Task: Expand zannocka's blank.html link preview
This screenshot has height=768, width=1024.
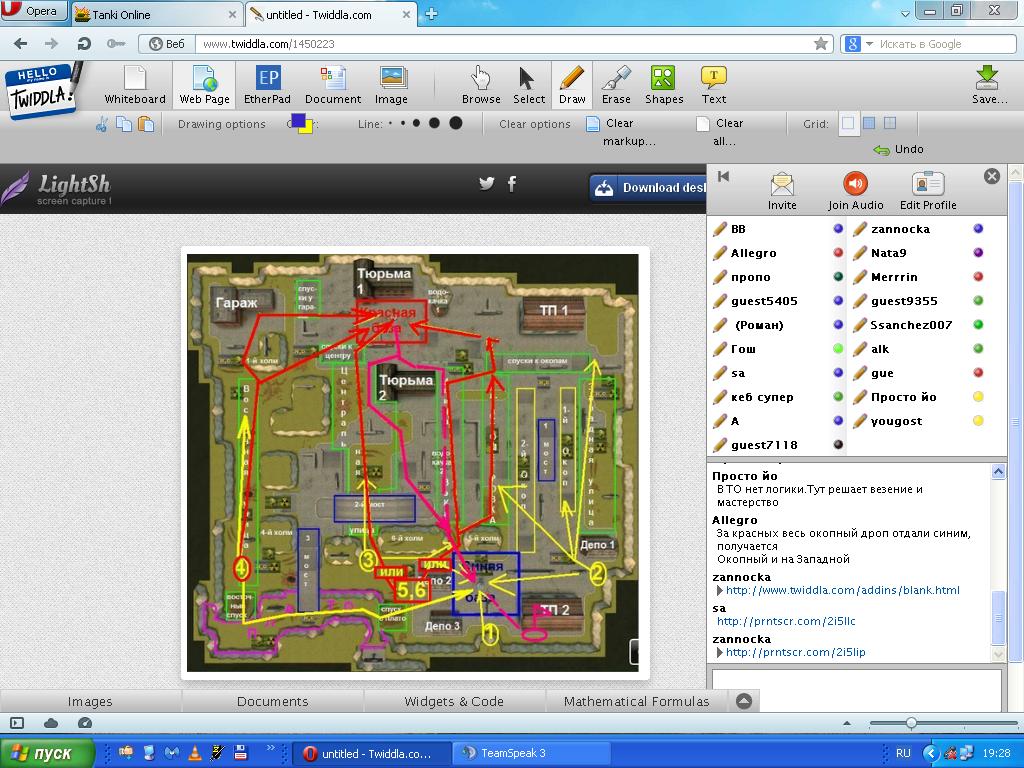Action: point(719,591)
